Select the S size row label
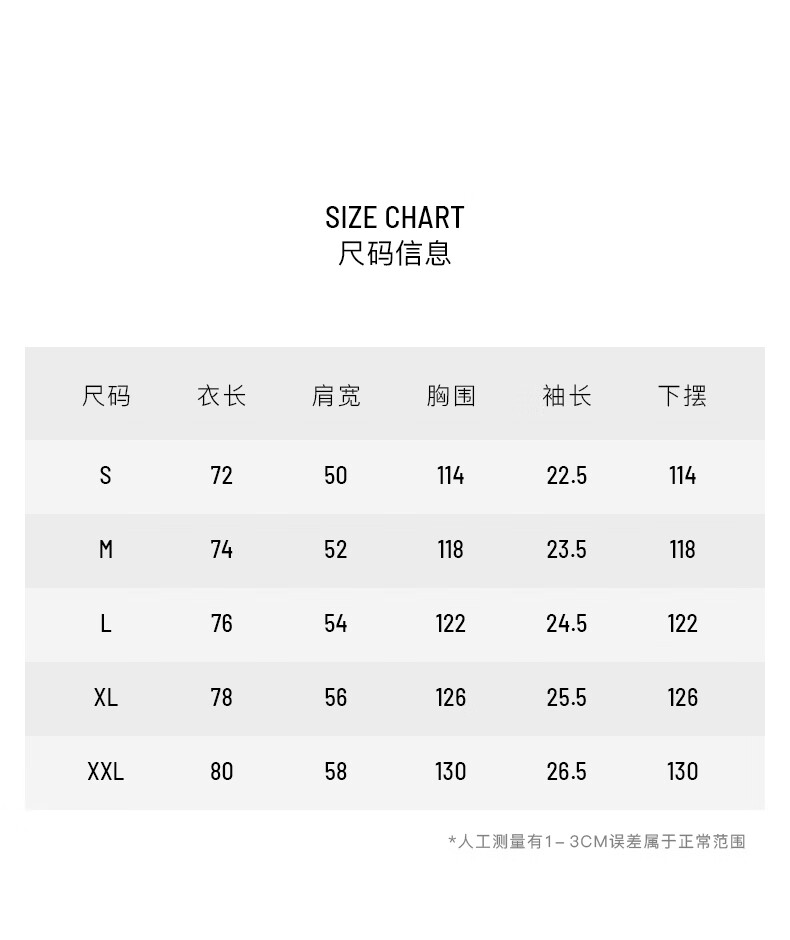 point(105,475)
